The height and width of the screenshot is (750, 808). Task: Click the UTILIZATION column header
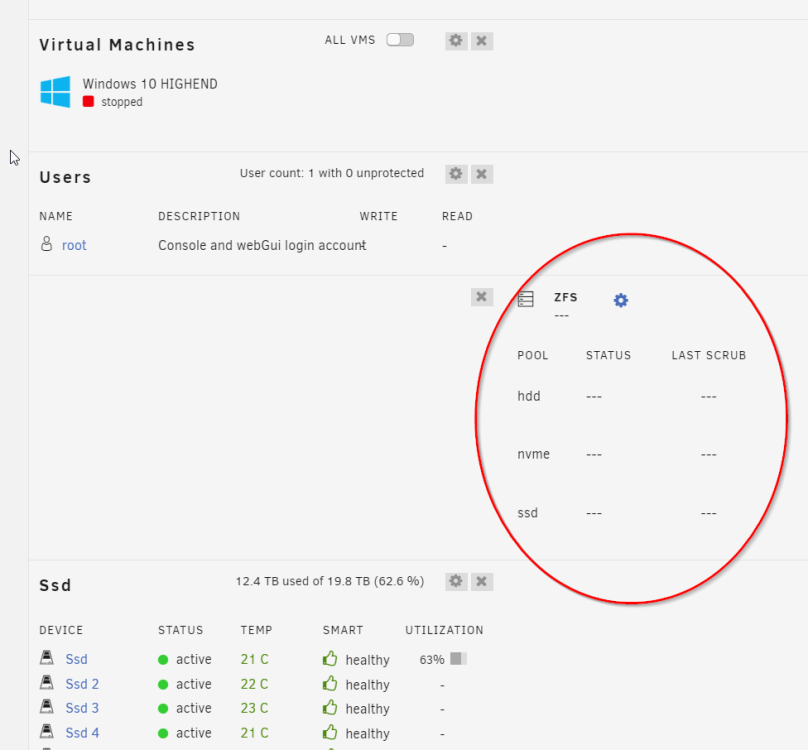tap(444, 630)
